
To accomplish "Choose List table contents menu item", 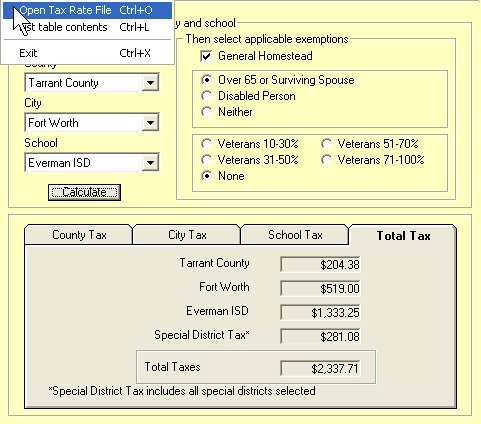I will point(87,27).
